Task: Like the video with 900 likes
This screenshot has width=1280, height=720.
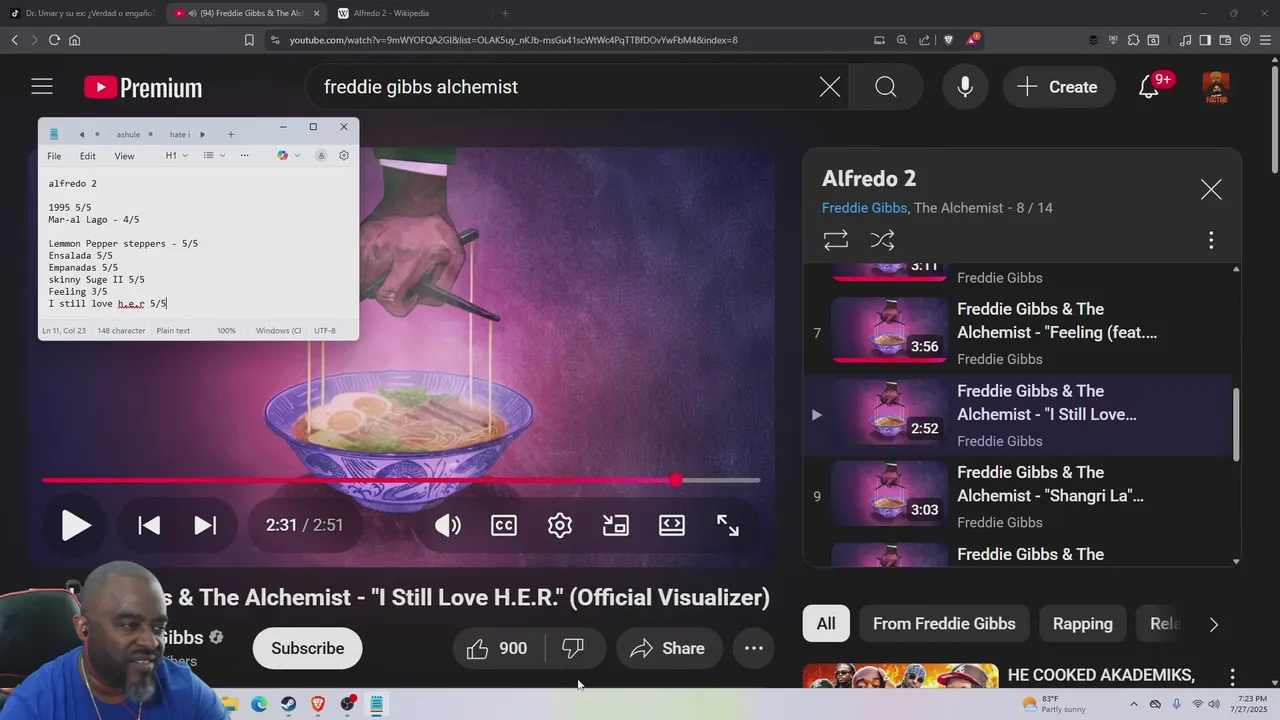Action: coord(497,649)
